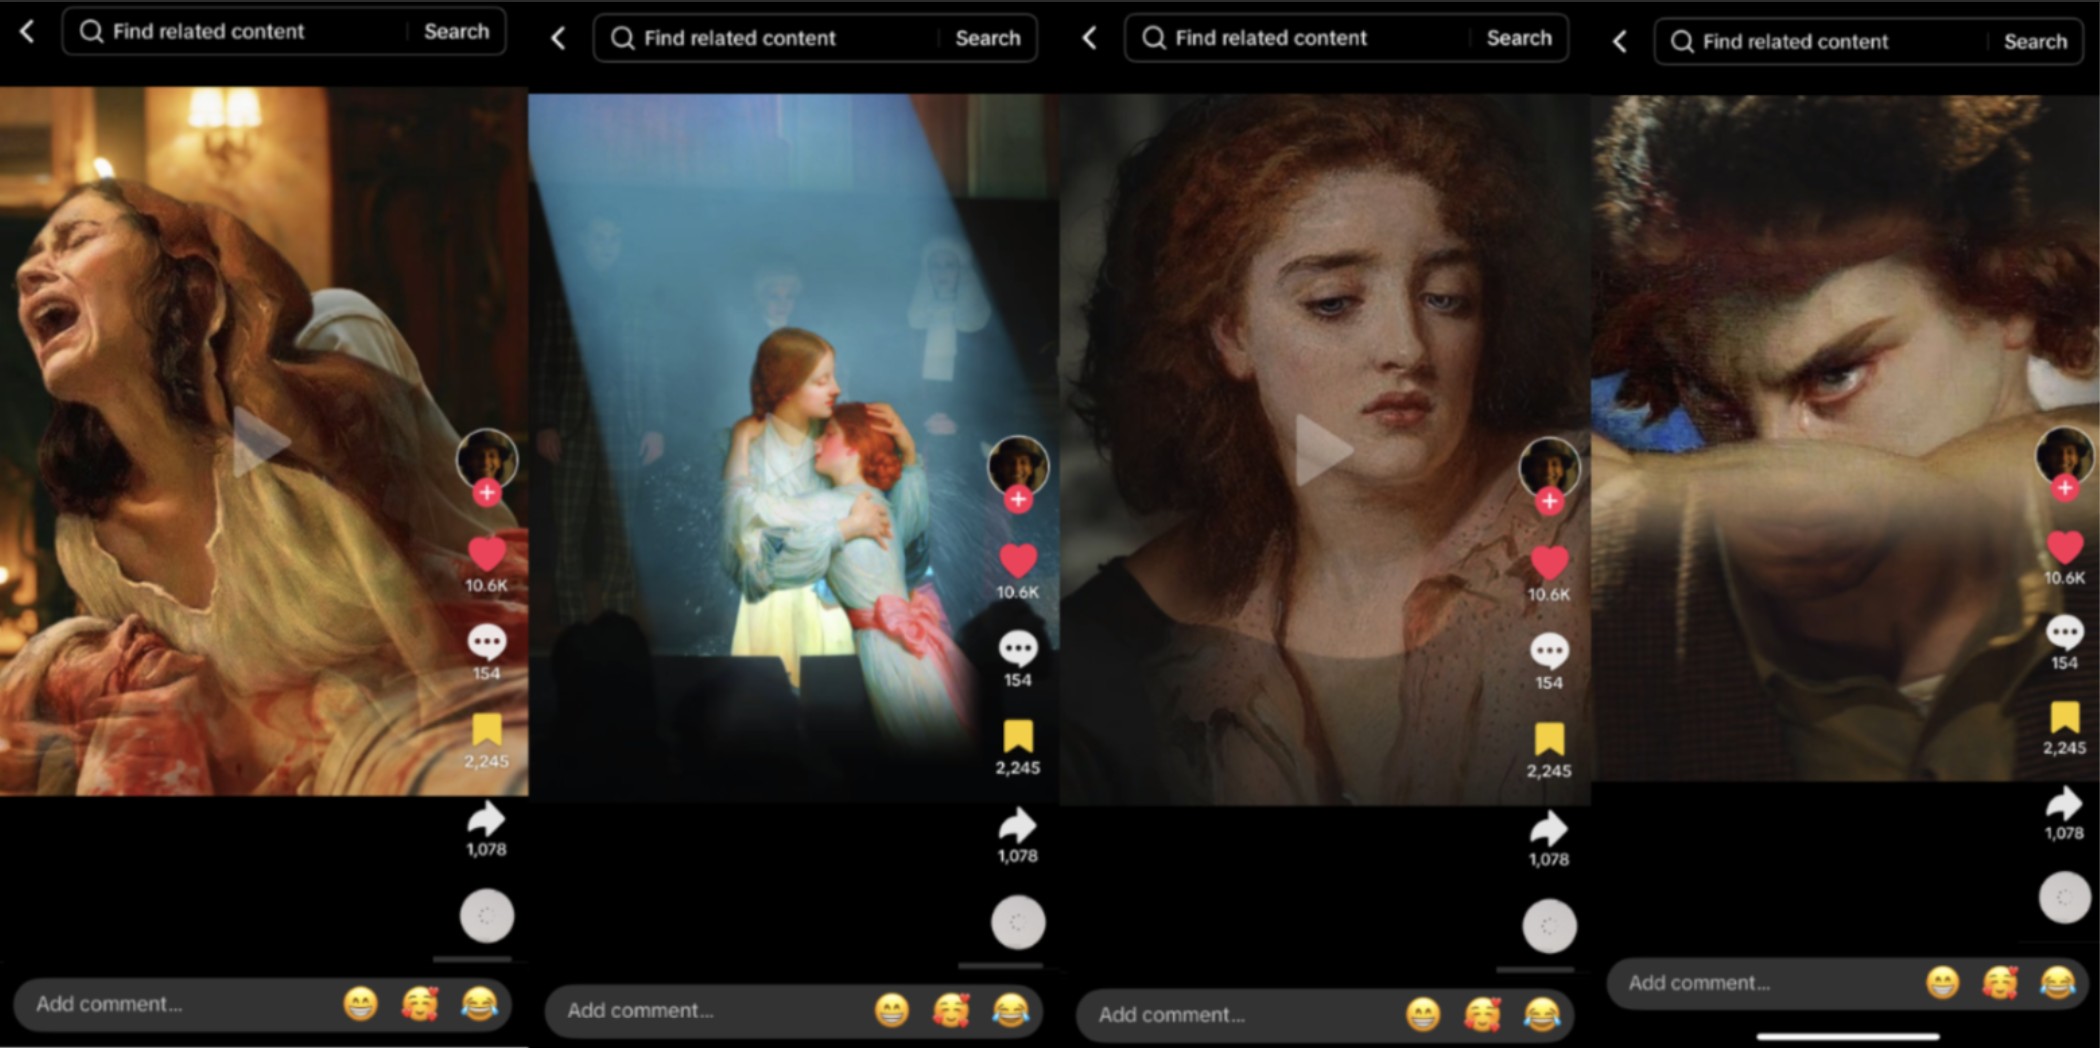Open the sound disc on the embracing girls video
The height and width of the screenshot is (1048, 2100).
(1018, 922)
